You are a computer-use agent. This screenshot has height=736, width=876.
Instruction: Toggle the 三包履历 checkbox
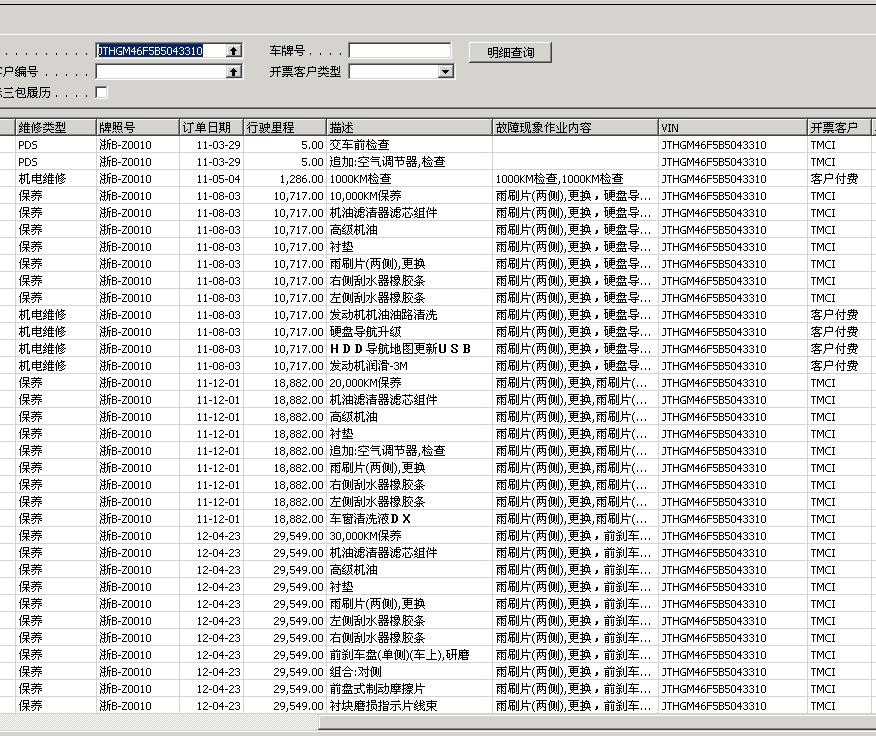pyautogui.click(x=102, y=92)
